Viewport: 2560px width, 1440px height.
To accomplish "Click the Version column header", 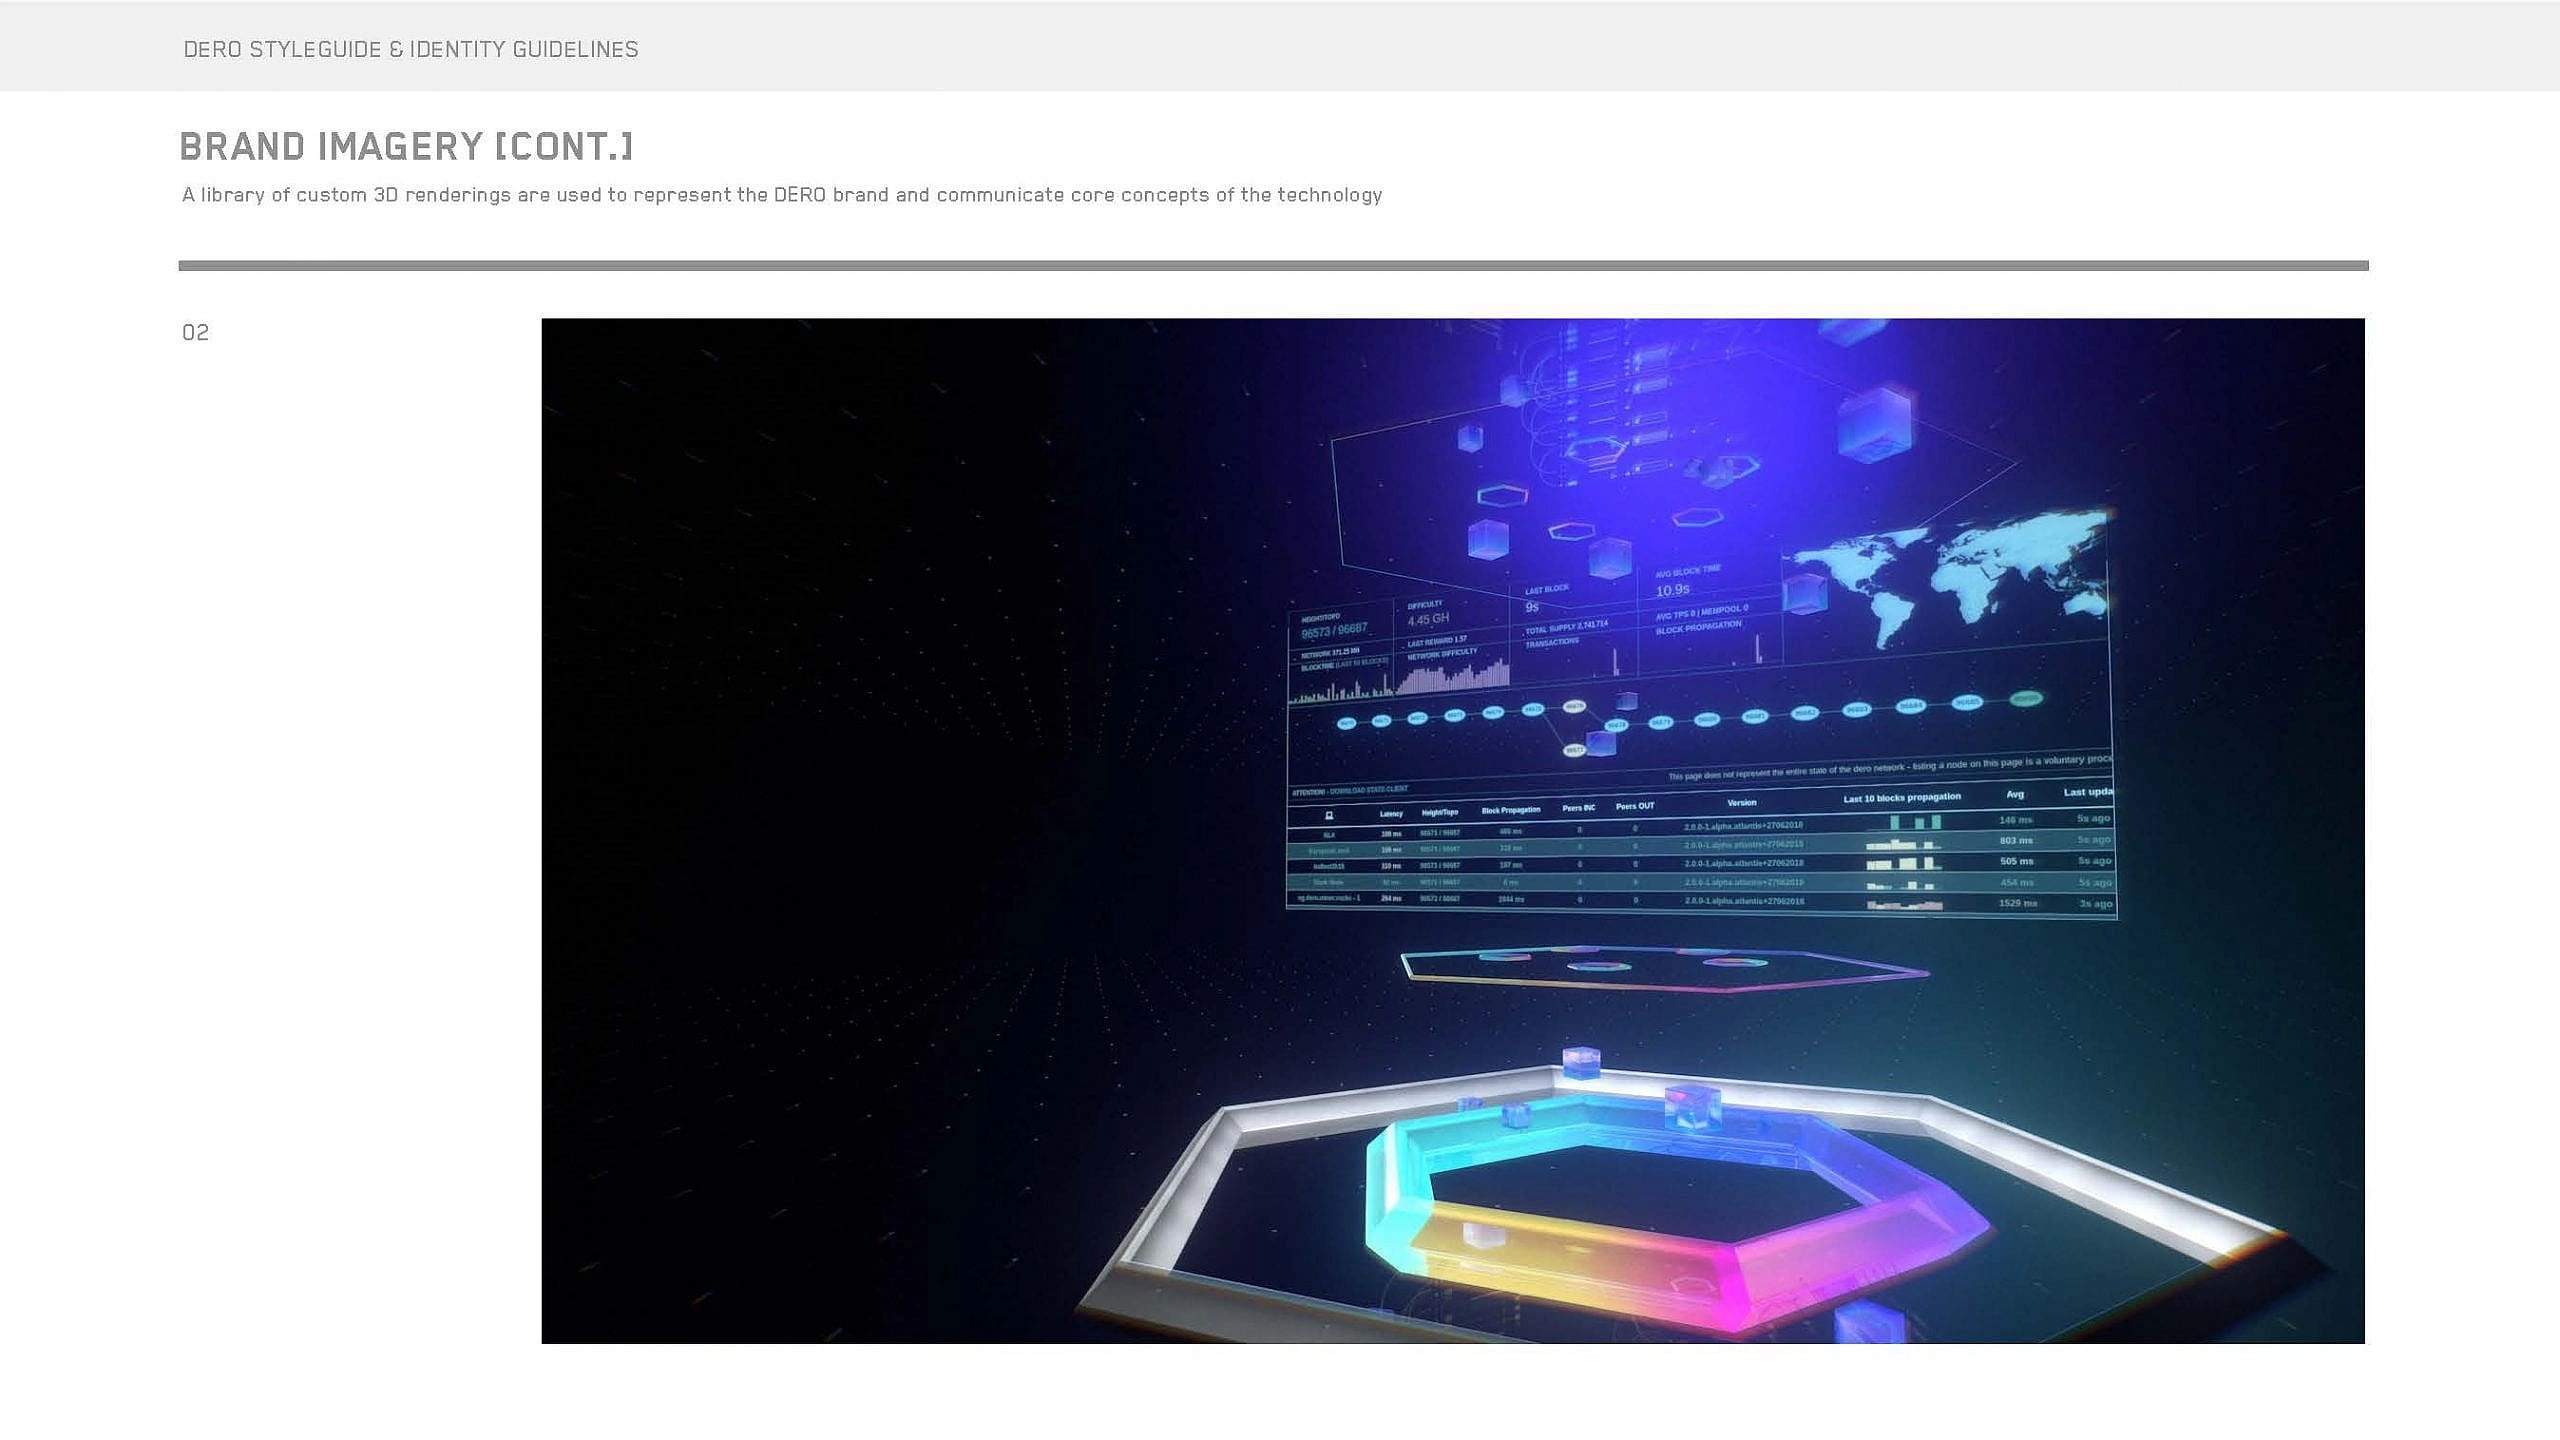I will point(1741,802).
